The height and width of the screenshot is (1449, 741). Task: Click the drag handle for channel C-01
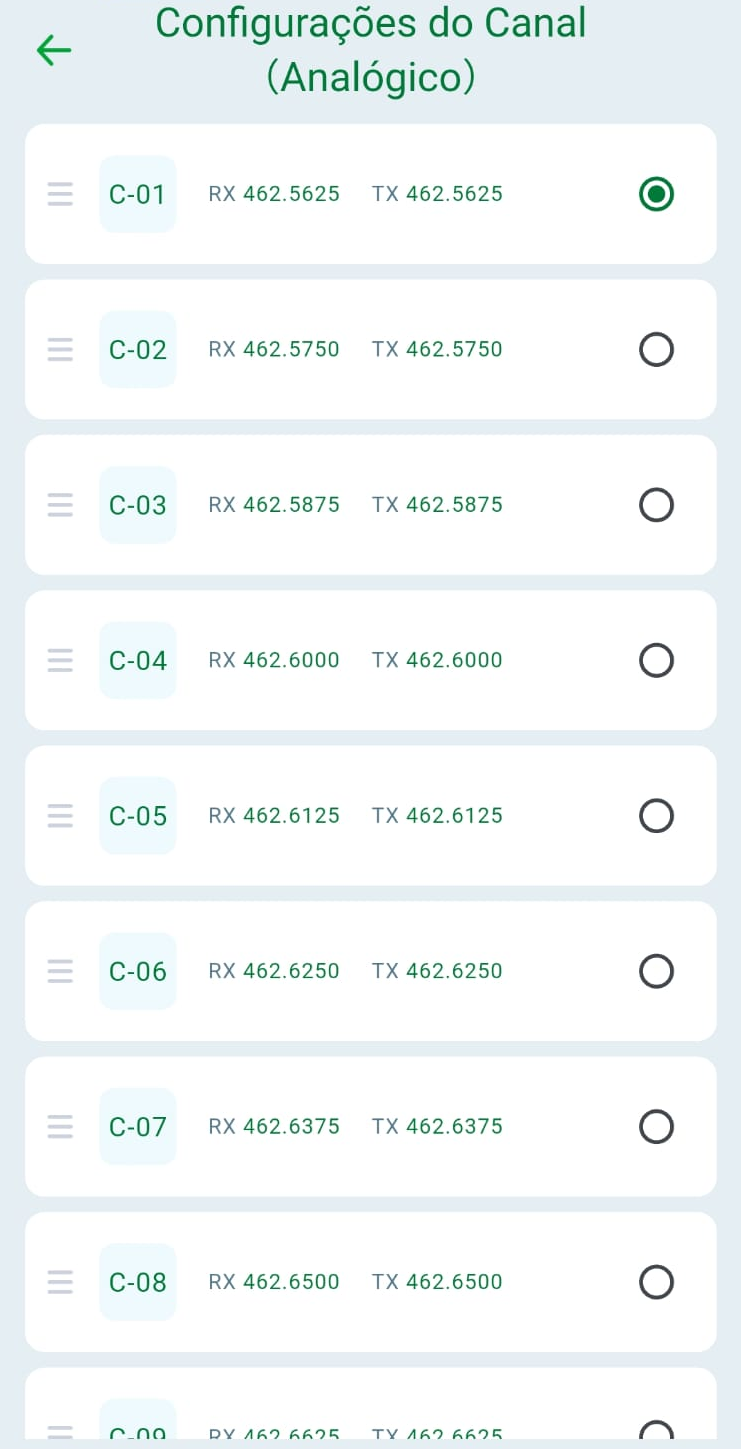[x=60, y=194]
